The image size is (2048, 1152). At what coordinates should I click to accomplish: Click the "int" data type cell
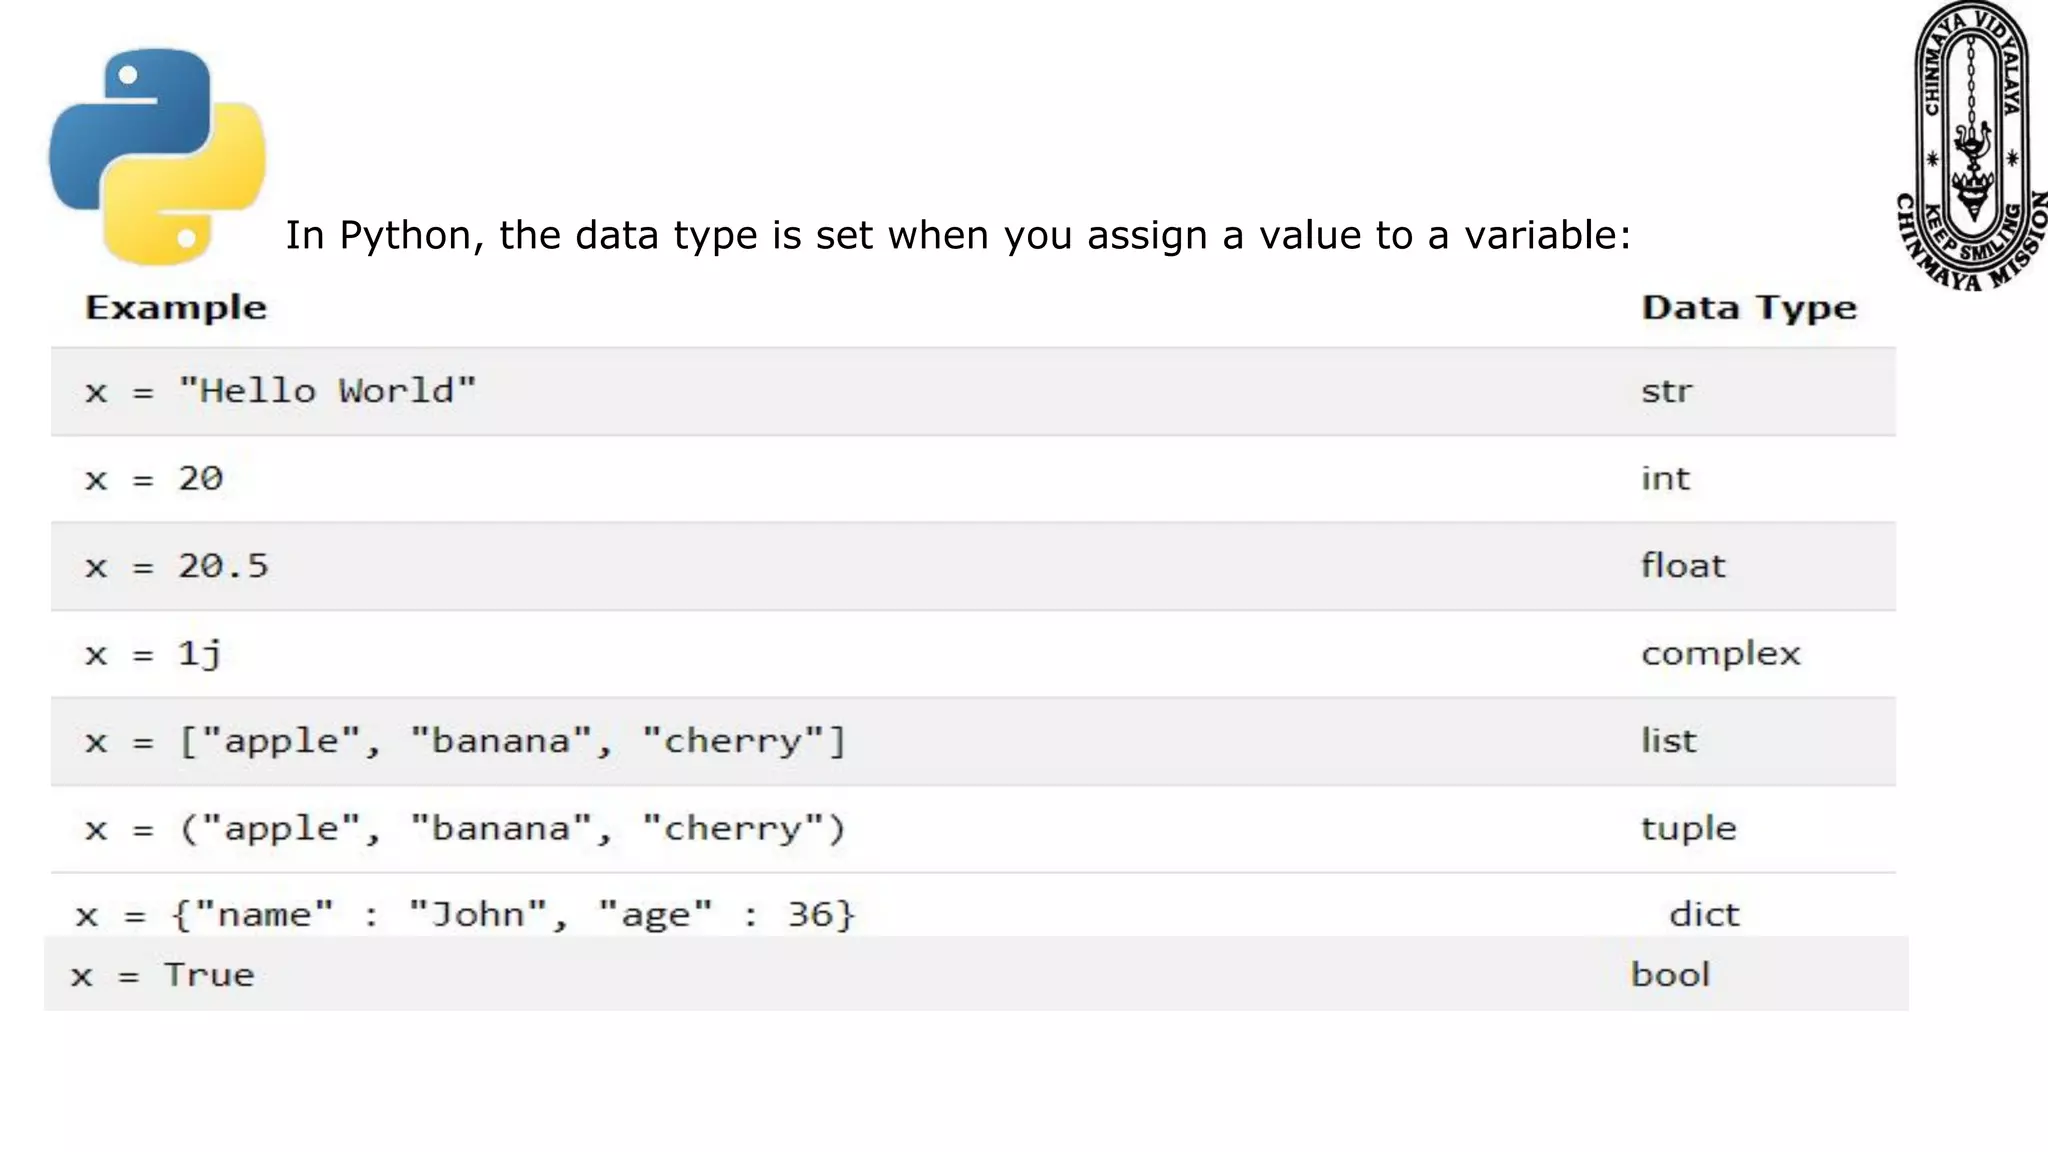click(x=1665, y=479)
